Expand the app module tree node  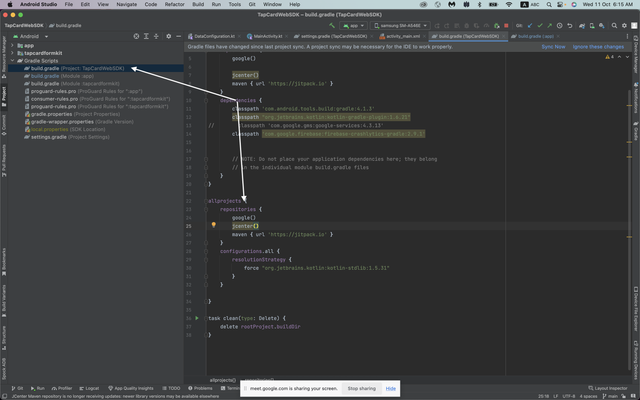click(x=12, y=45)
